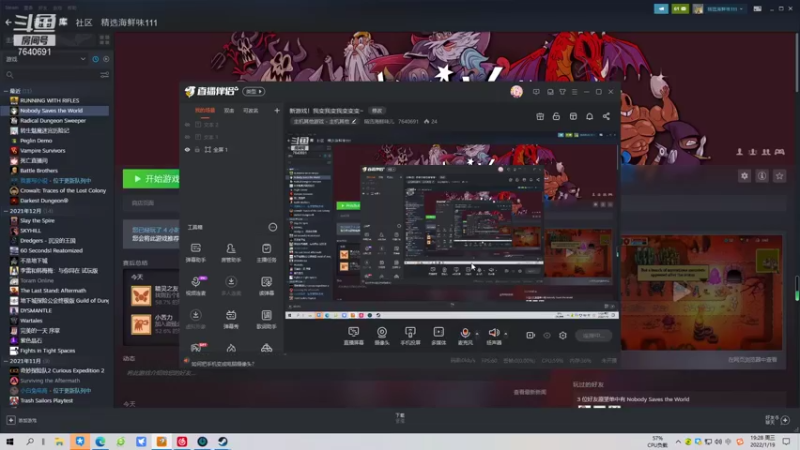
Task: Toggle lock on 全屏 1 source
Action: [197, 149]
